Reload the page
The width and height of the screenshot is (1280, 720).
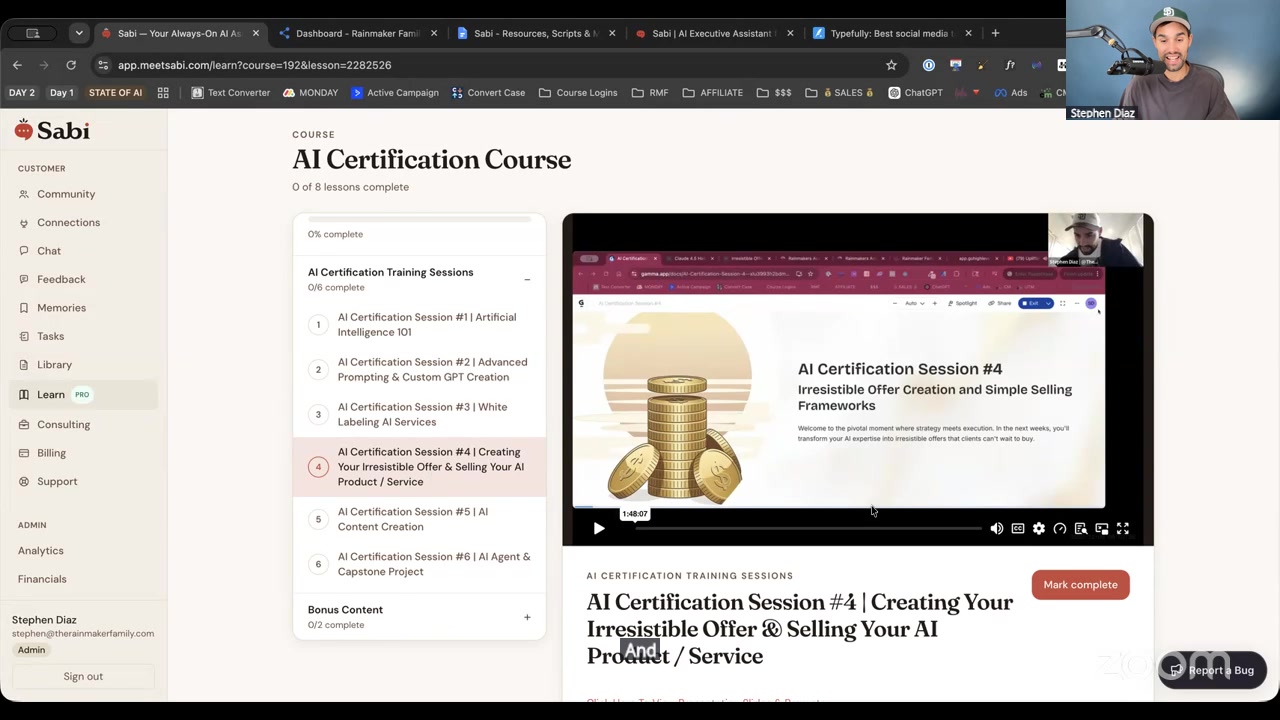(x=71, y=65)
